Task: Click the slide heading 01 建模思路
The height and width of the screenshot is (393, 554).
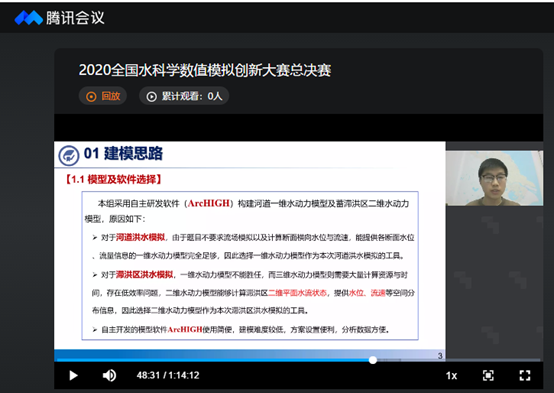Action: tap(123, 153)
